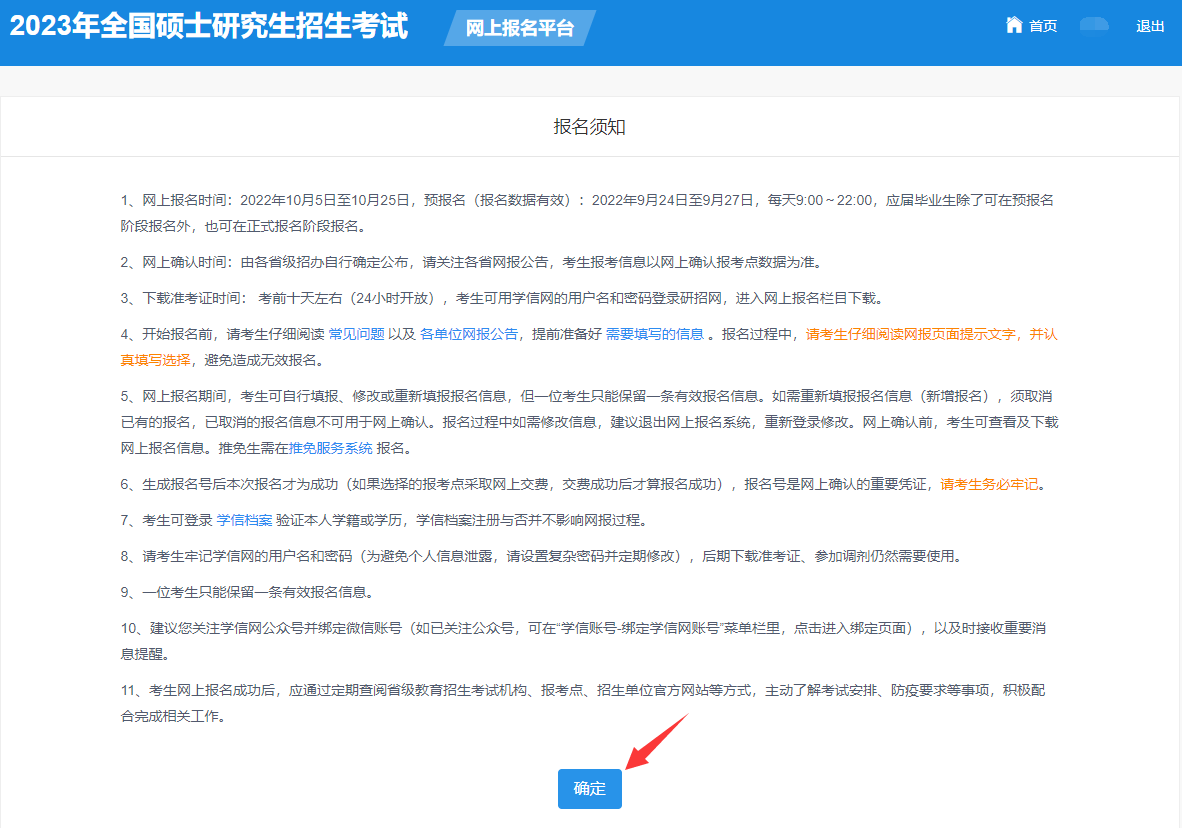Click the orange 请考生务必牢记 text
Screen dimensions: 1182x828
(x=990, y=484)
